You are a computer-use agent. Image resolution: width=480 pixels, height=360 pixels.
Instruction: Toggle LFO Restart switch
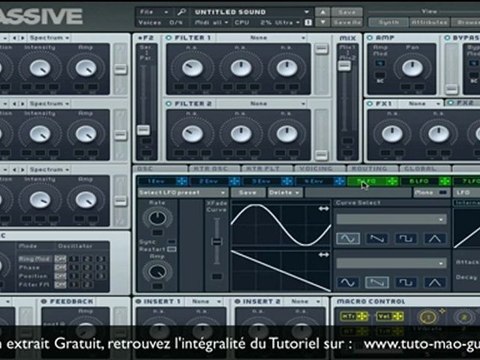tap(172, 249)
